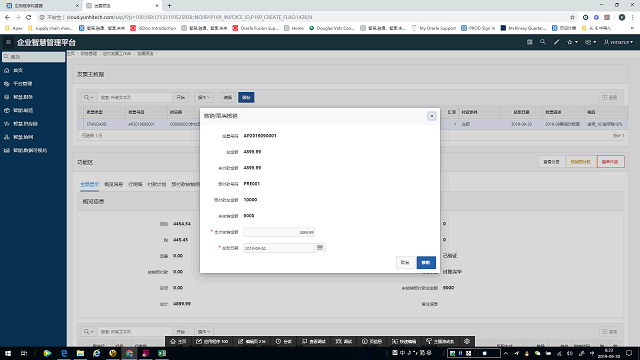Open Excel from the Windows taskbar
This screenshot has width=640, height=360.
[162, 353]
